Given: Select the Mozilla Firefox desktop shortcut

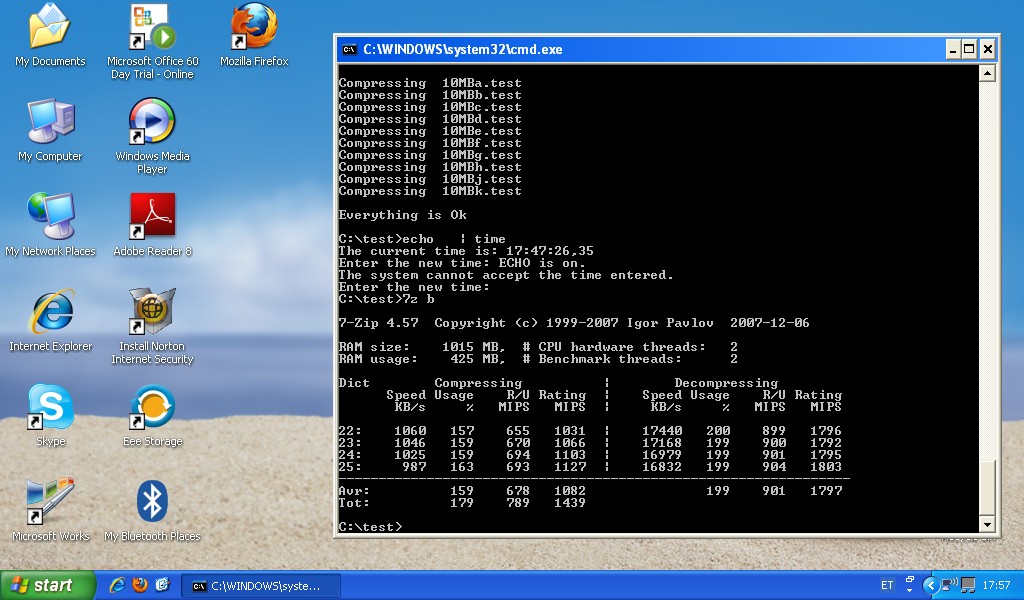Looking at the screenshot, I should [254, 36].
